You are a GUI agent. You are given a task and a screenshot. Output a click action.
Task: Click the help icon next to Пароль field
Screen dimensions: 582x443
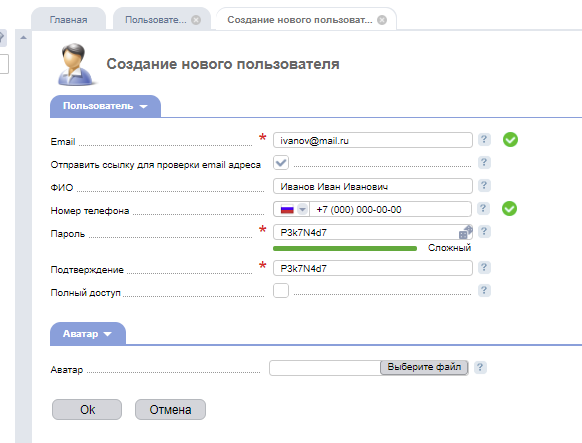[484, 232]
